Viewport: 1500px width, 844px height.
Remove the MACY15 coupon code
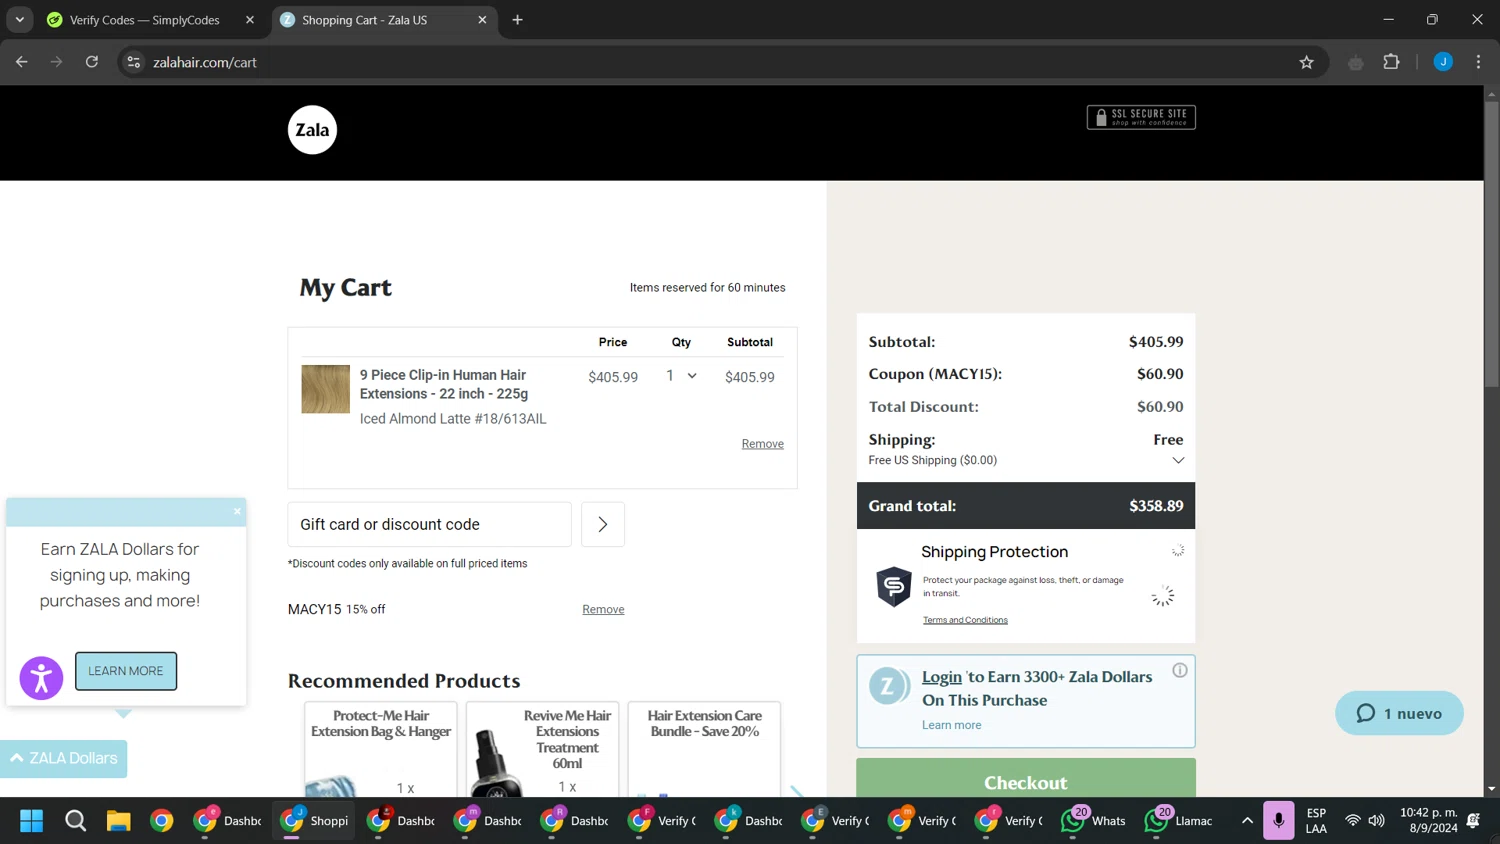point(603,609)
